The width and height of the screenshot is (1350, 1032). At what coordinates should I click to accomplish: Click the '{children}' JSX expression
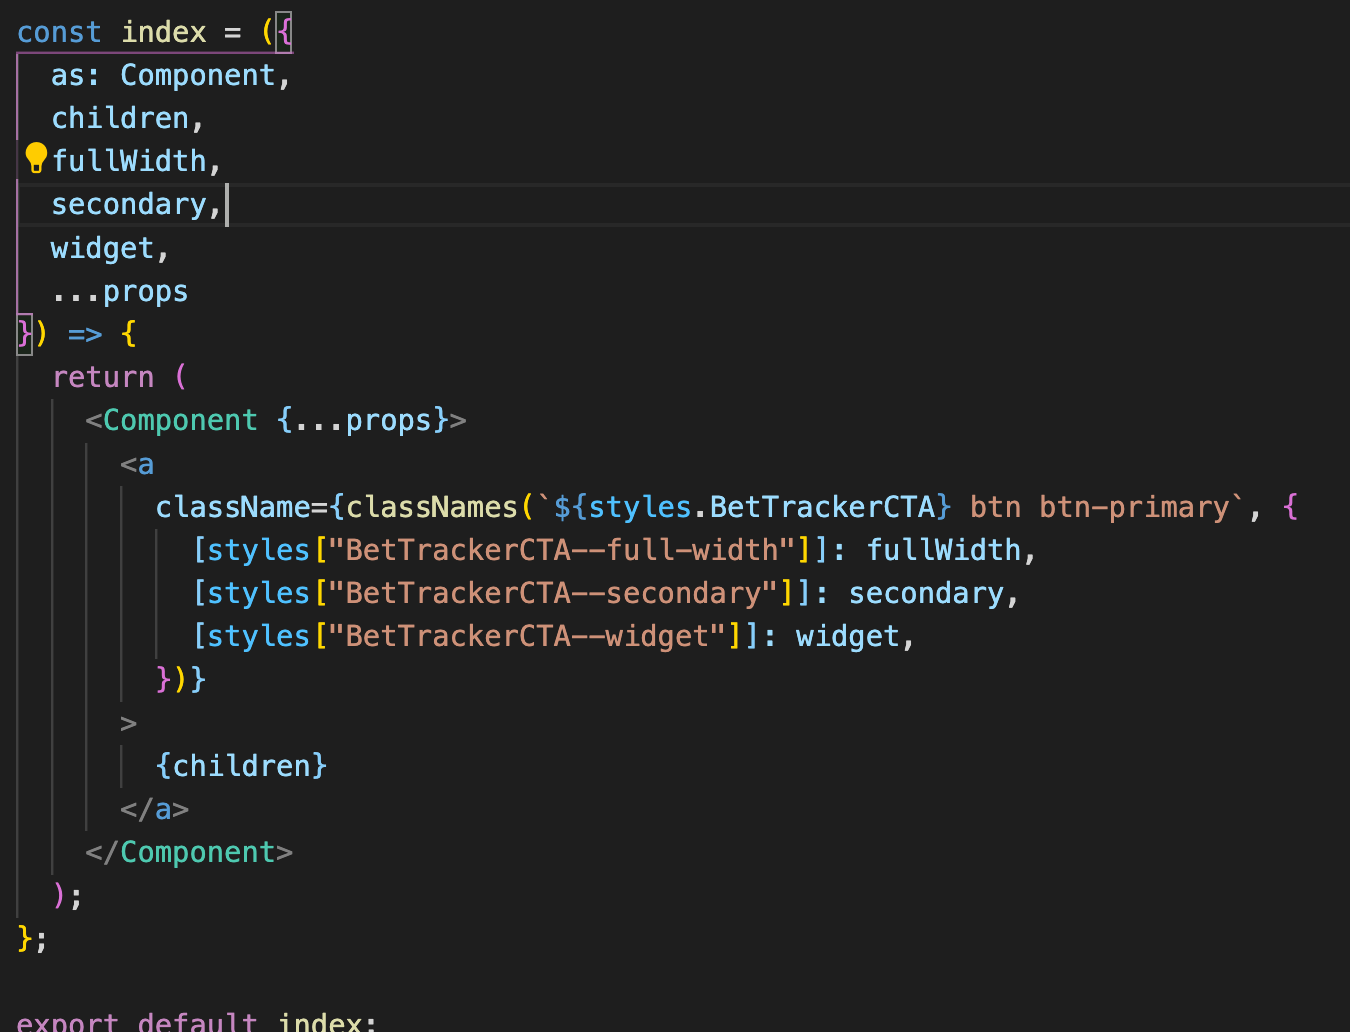click(241, 766)
